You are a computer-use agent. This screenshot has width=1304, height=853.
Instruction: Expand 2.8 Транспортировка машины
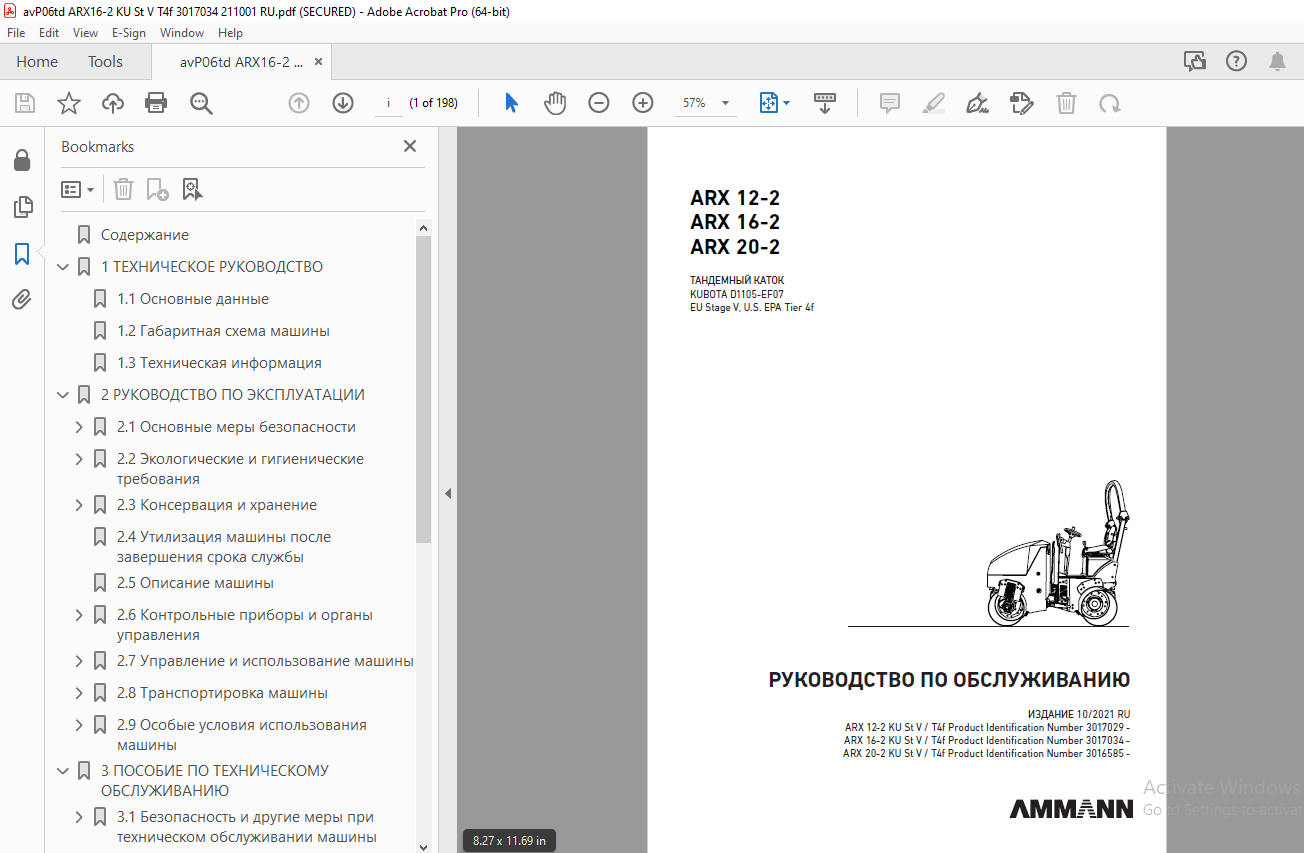[x=79, y=693]
